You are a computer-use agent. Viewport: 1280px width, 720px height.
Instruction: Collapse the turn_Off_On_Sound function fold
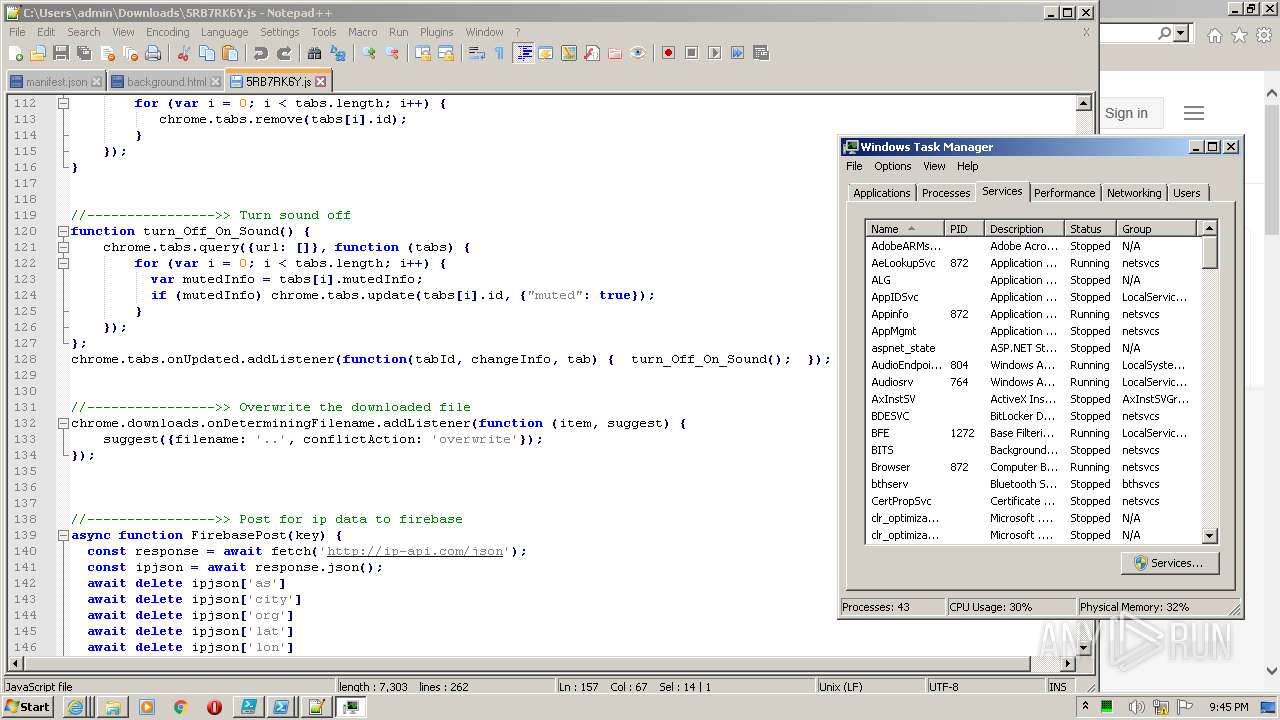pyautogui.click(x=63, y=231)
